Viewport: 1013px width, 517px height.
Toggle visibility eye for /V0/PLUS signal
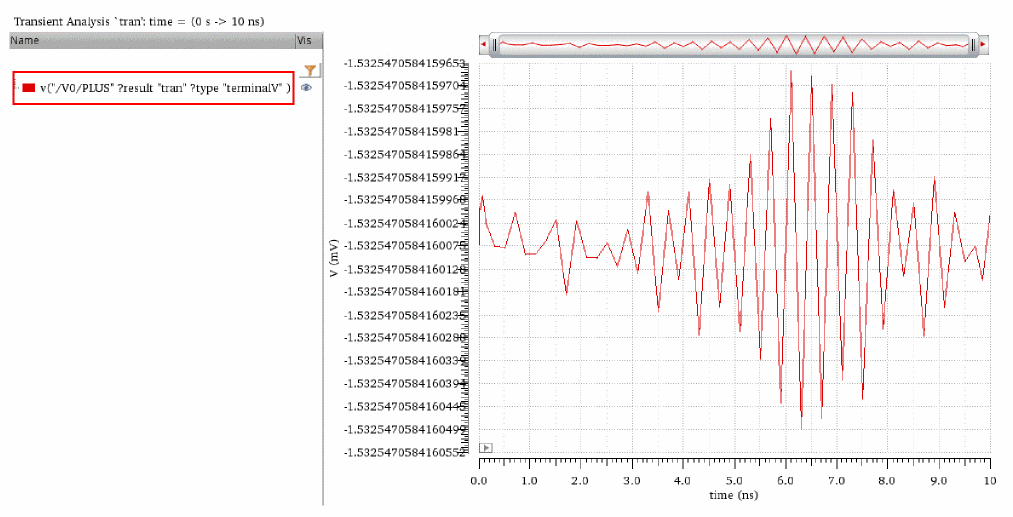click(x=306, y=88)
